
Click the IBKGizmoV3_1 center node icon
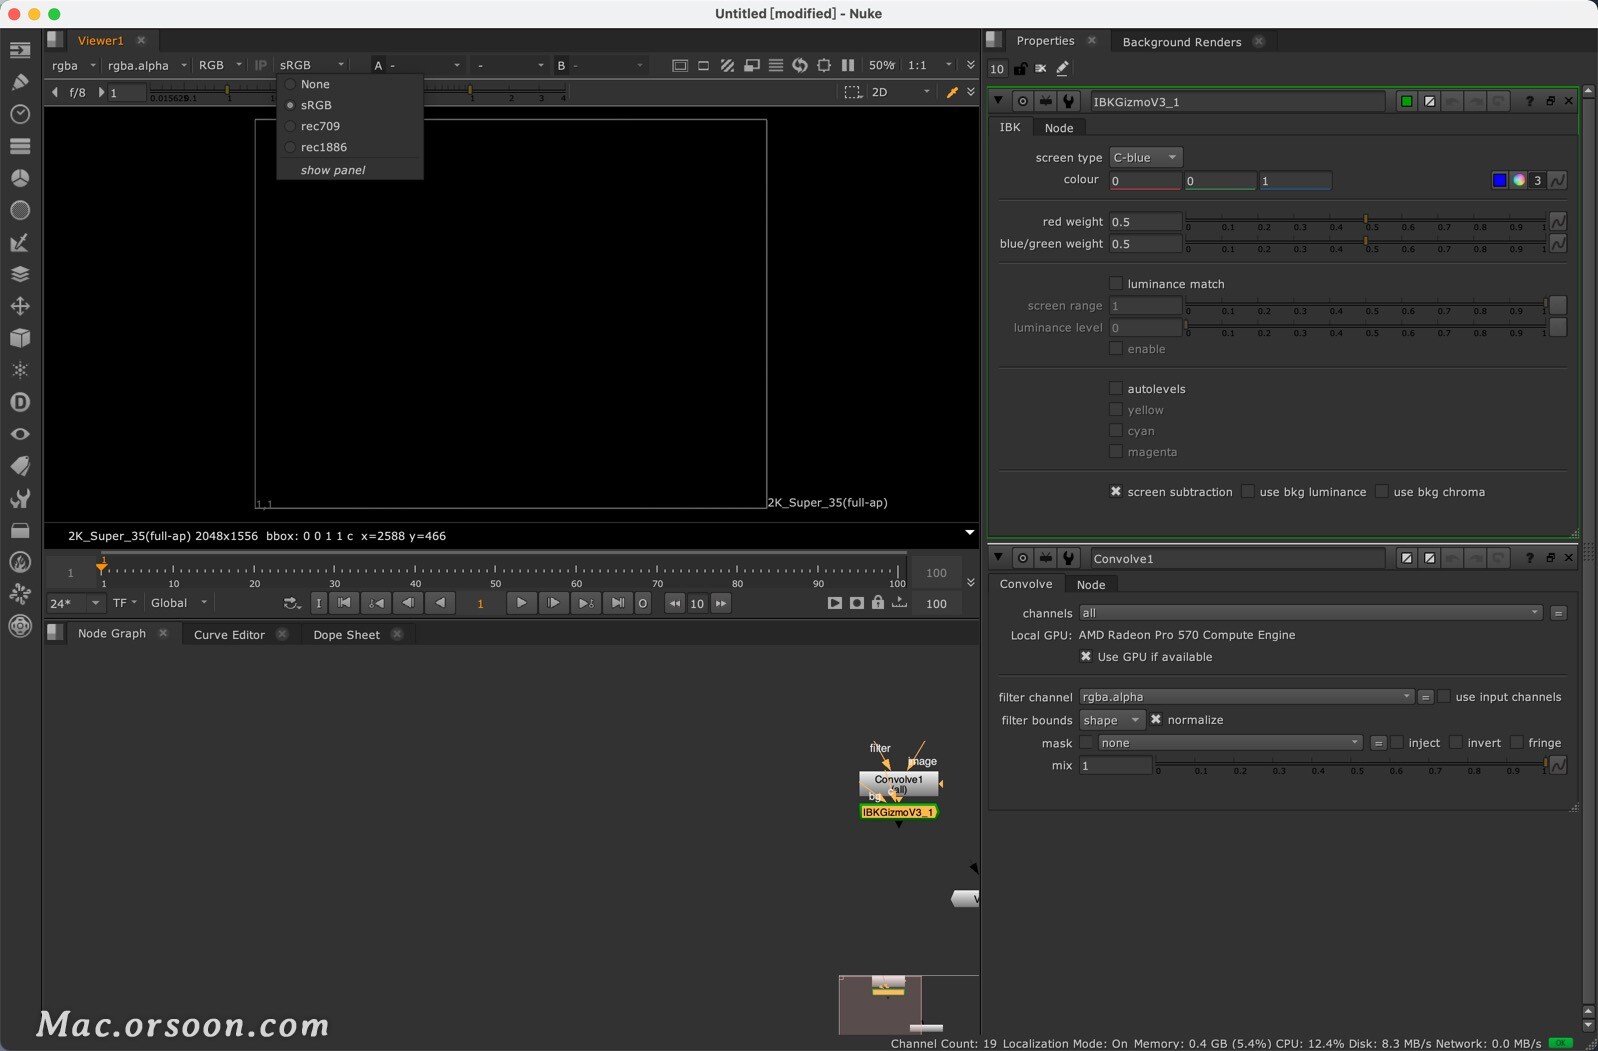pos(1022,101)
